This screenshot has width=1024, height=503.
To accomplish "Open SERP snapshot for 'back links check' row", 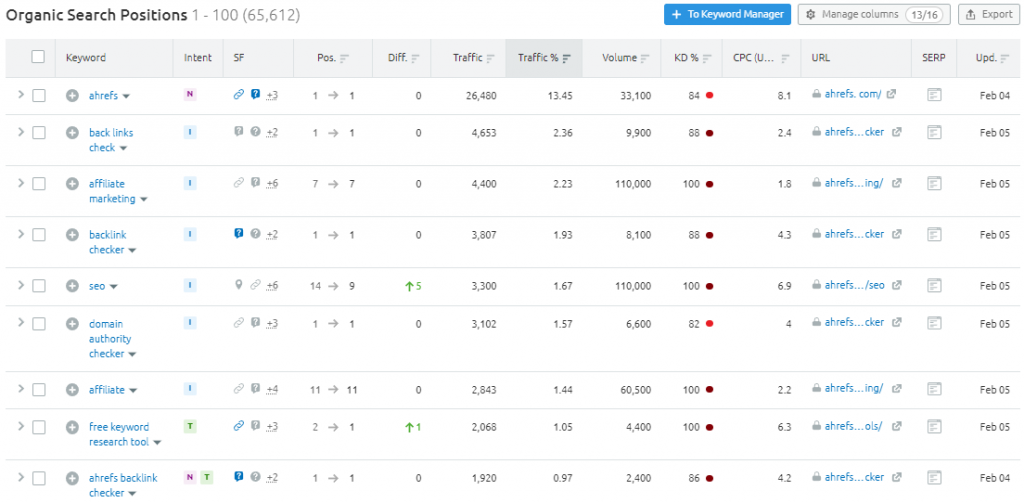I will (935, 133).
